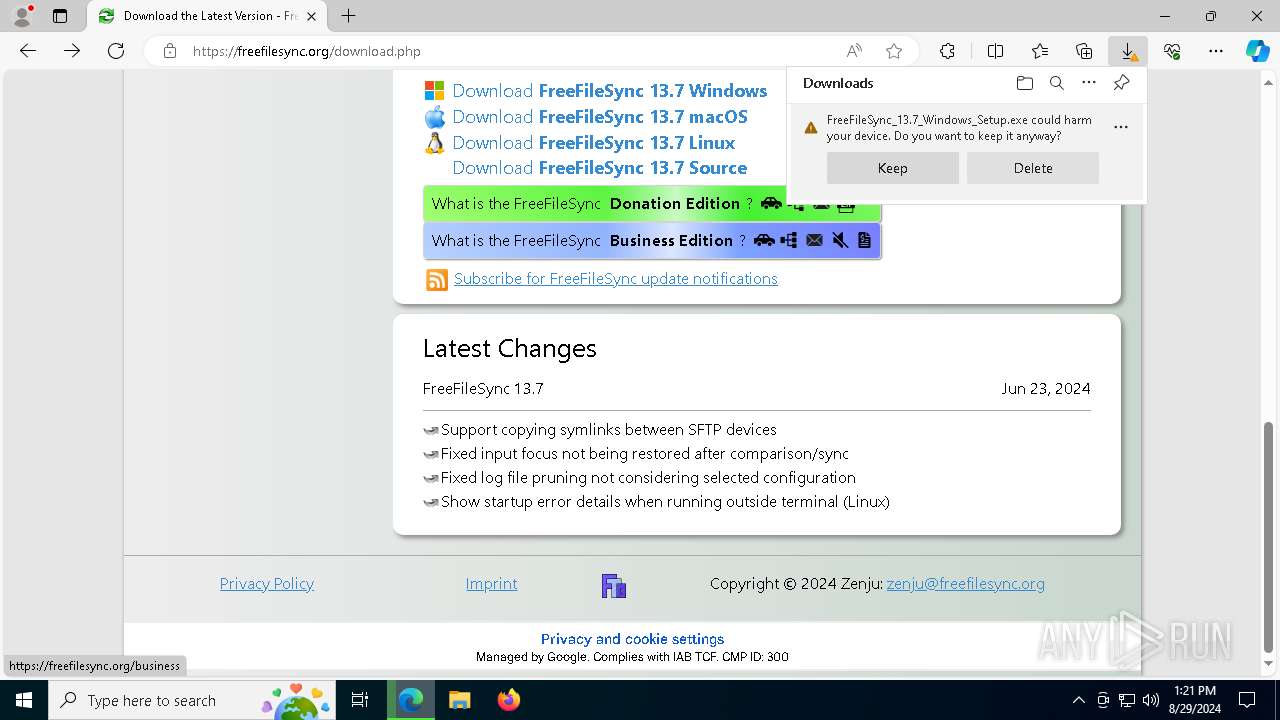Open File Explorer from the taskbar
This screenshot has width=1280, height=720.
point(459,700)
